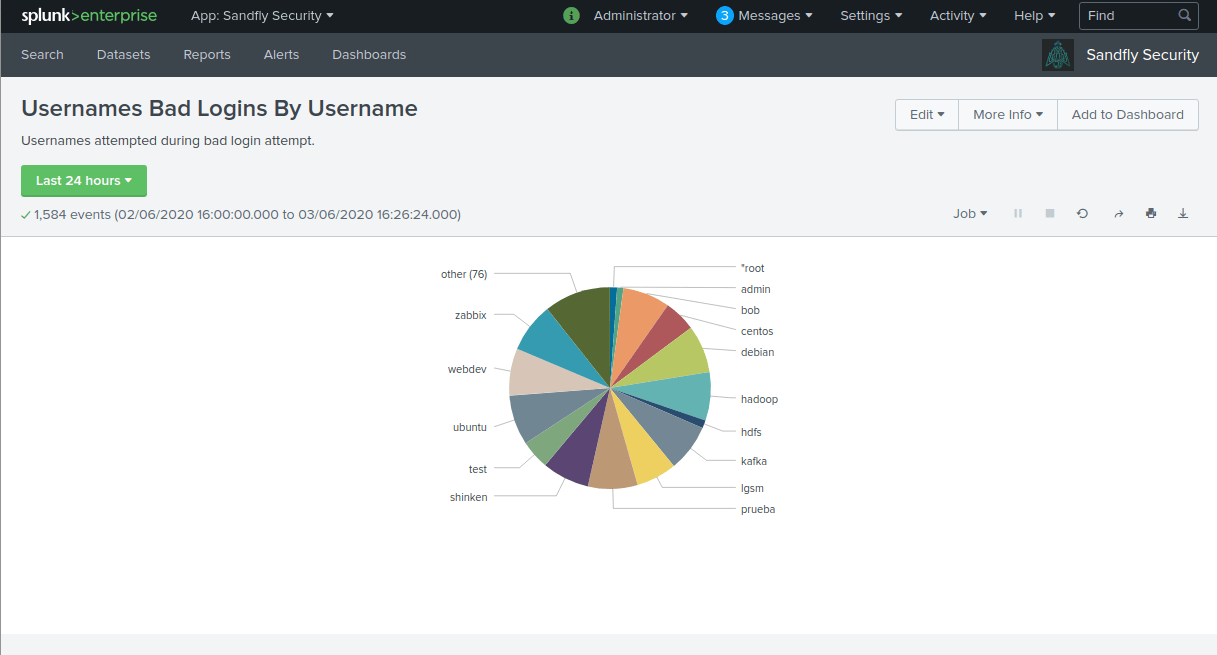This screenshot has height=655, width=1217.
Task: Open the App: Sandfly Security dropdown
Action: [x=262, y=16]
